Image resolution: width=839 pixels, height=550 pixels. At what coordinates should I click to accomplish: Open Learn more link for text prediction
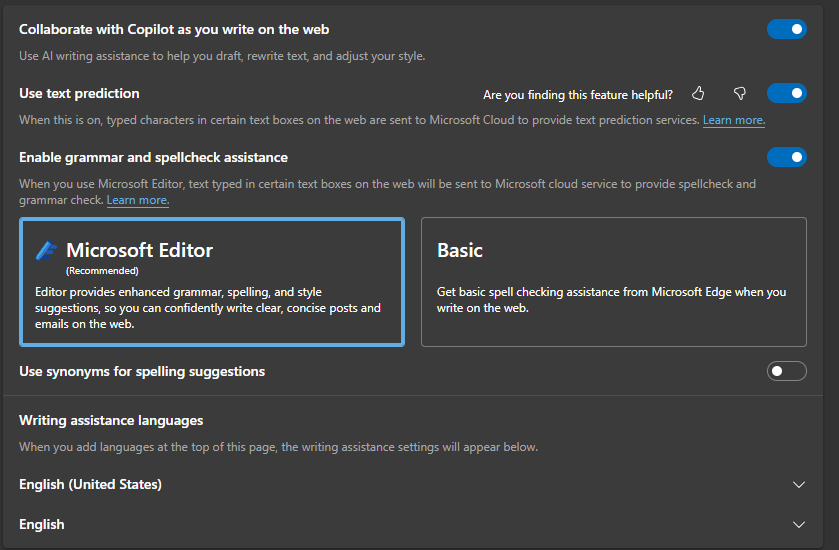pos(734,120)
